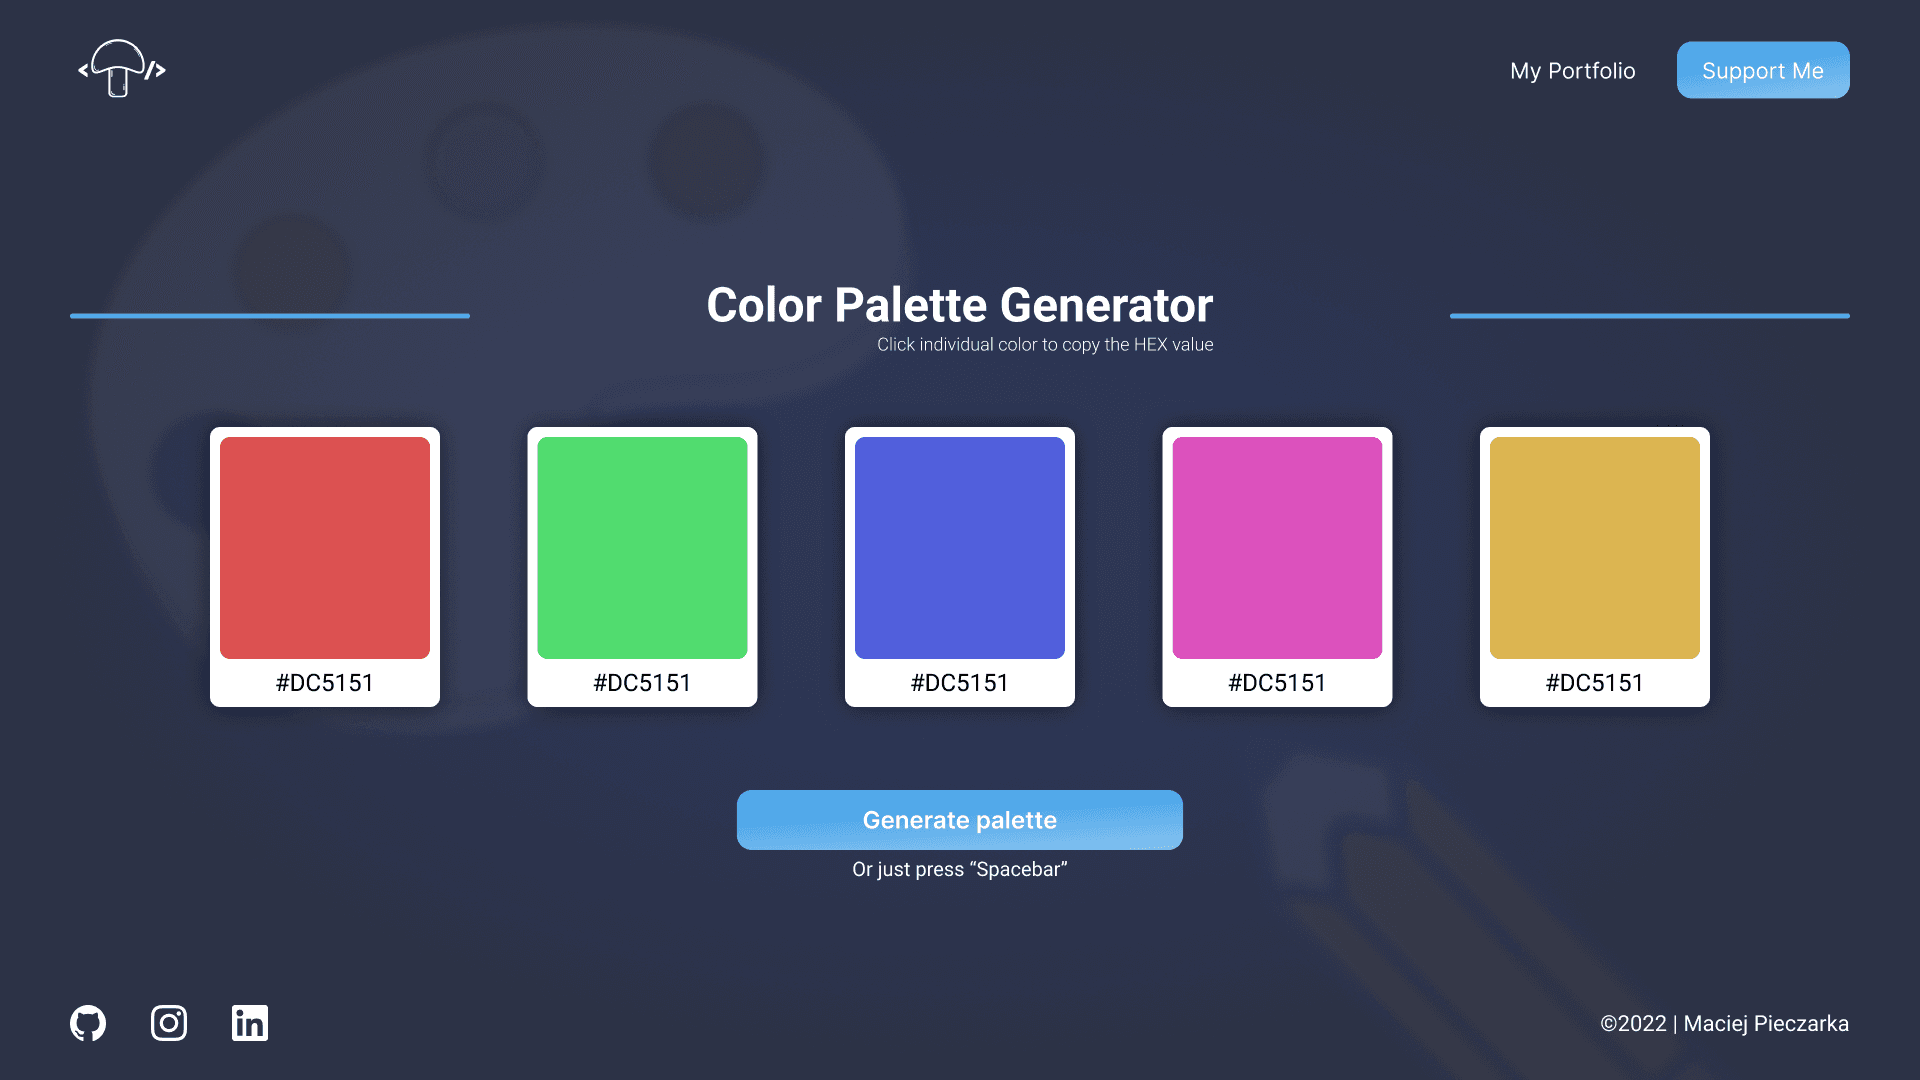This screenshot has height=1080, width=1920.
Task: Open the GitHub profile icon
Action: pos(88,1022)
